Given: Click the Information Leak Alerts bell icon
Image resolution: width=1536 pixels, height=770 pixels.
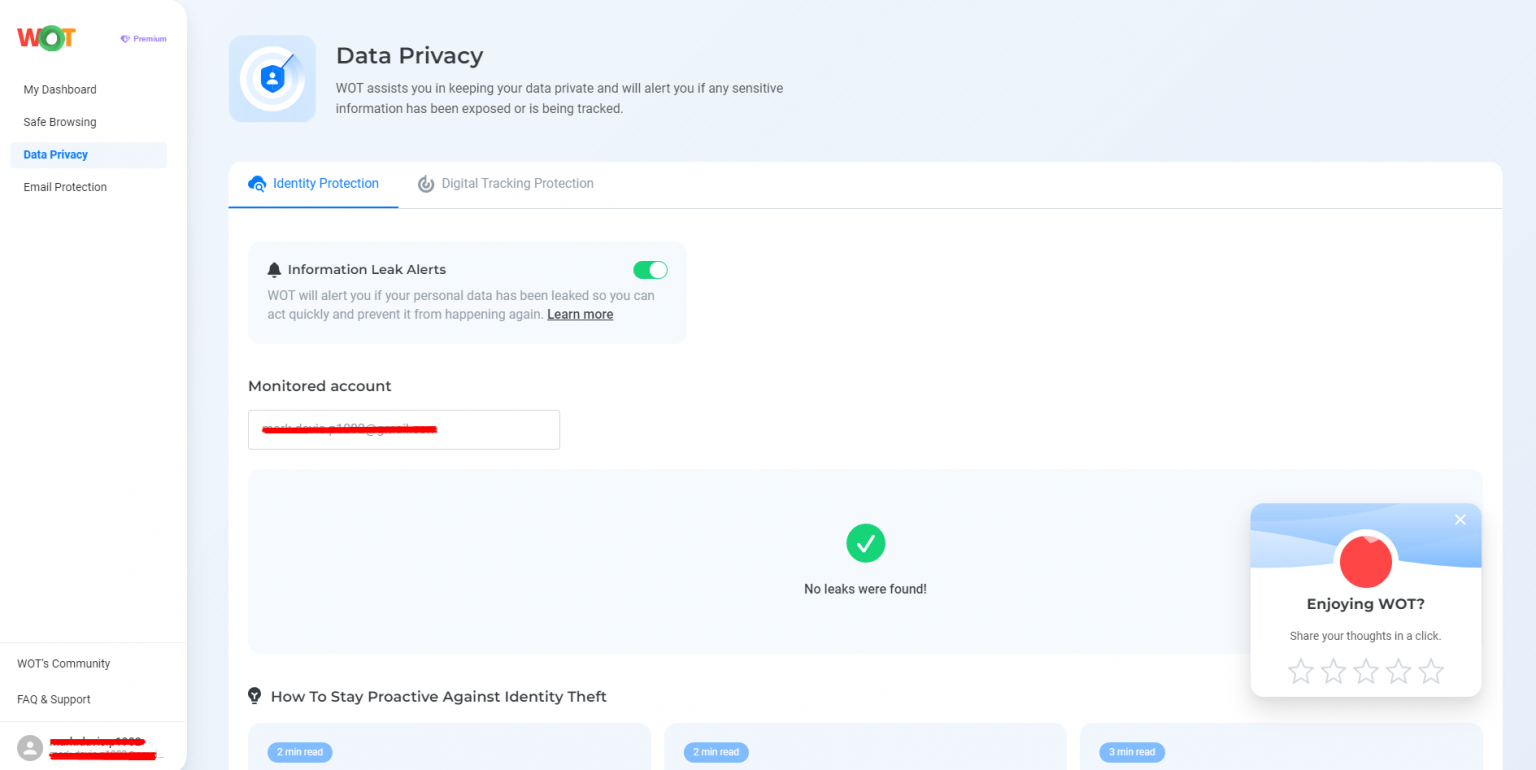Looking at the screenshot, I should pos(274,270).
